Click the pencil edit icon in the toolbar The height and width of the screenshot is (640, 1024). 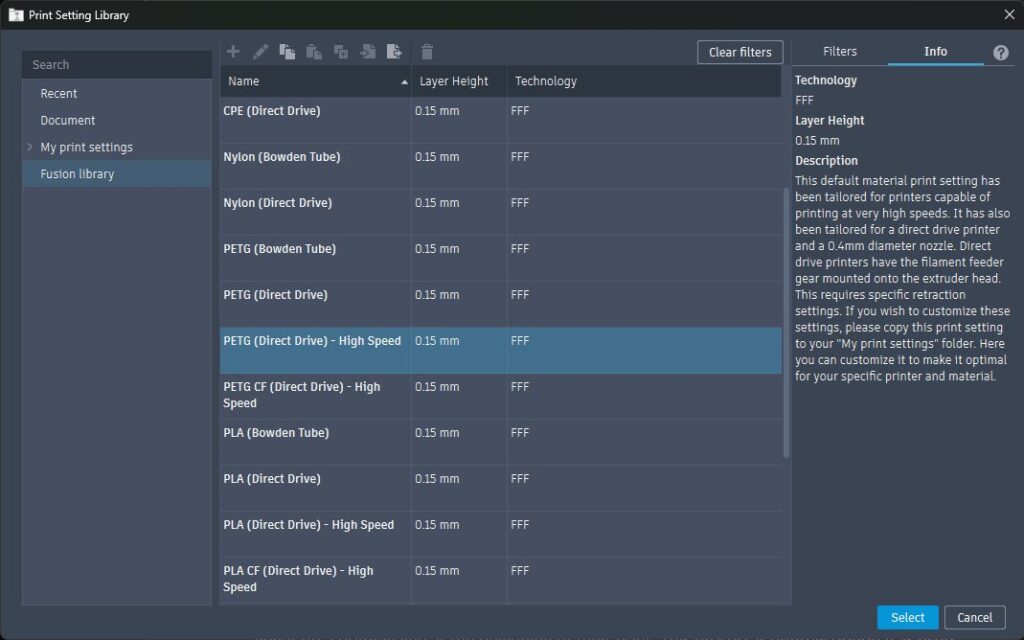coord(260,52)
